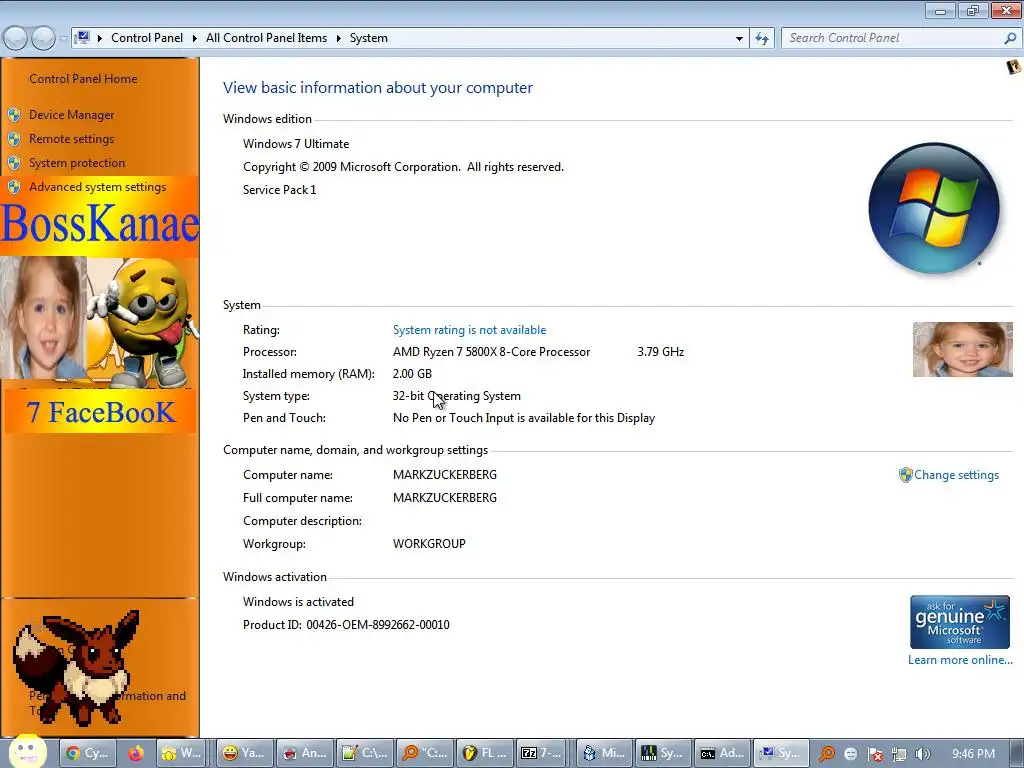Open System protection in the sidebar
Image resolution: width=1024 pixels, height=768 pixels.
(x=76, y=163)
